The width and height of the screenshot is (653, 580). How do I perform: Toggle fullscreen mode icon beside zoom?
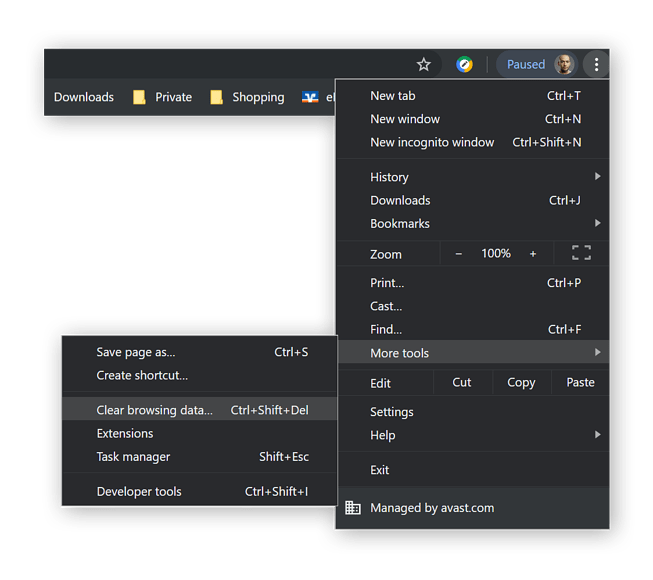click(581, 253)
